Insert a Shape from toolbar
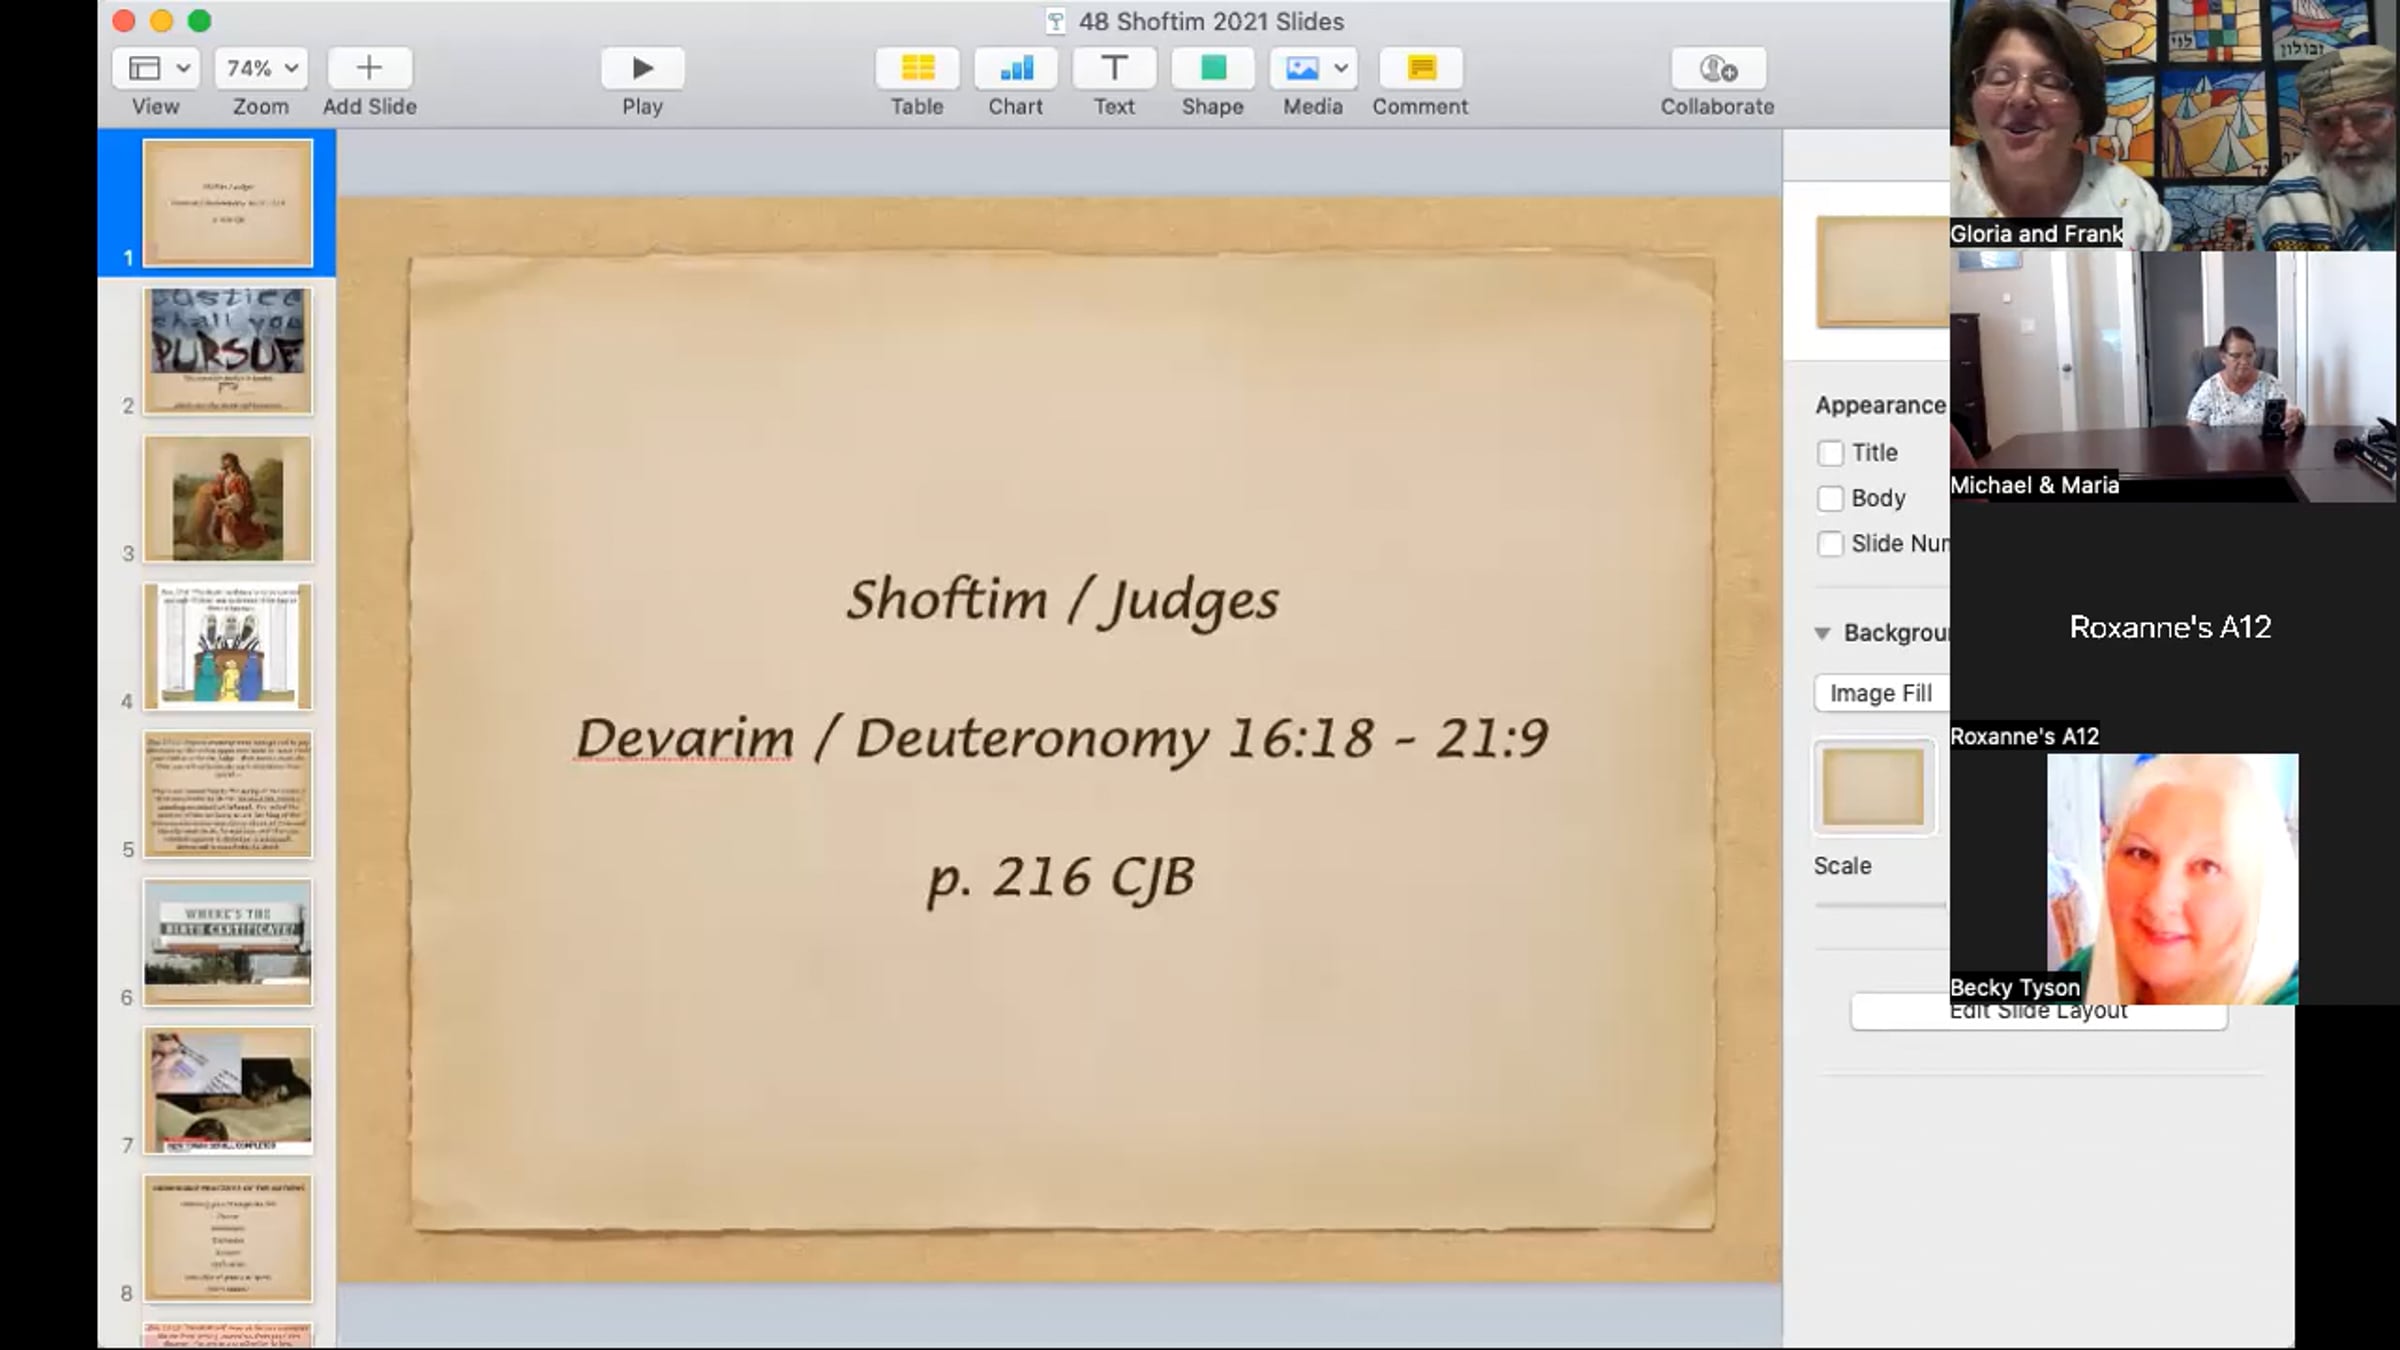This screenshot has width=2400, height=1350. pos(1212,68)
